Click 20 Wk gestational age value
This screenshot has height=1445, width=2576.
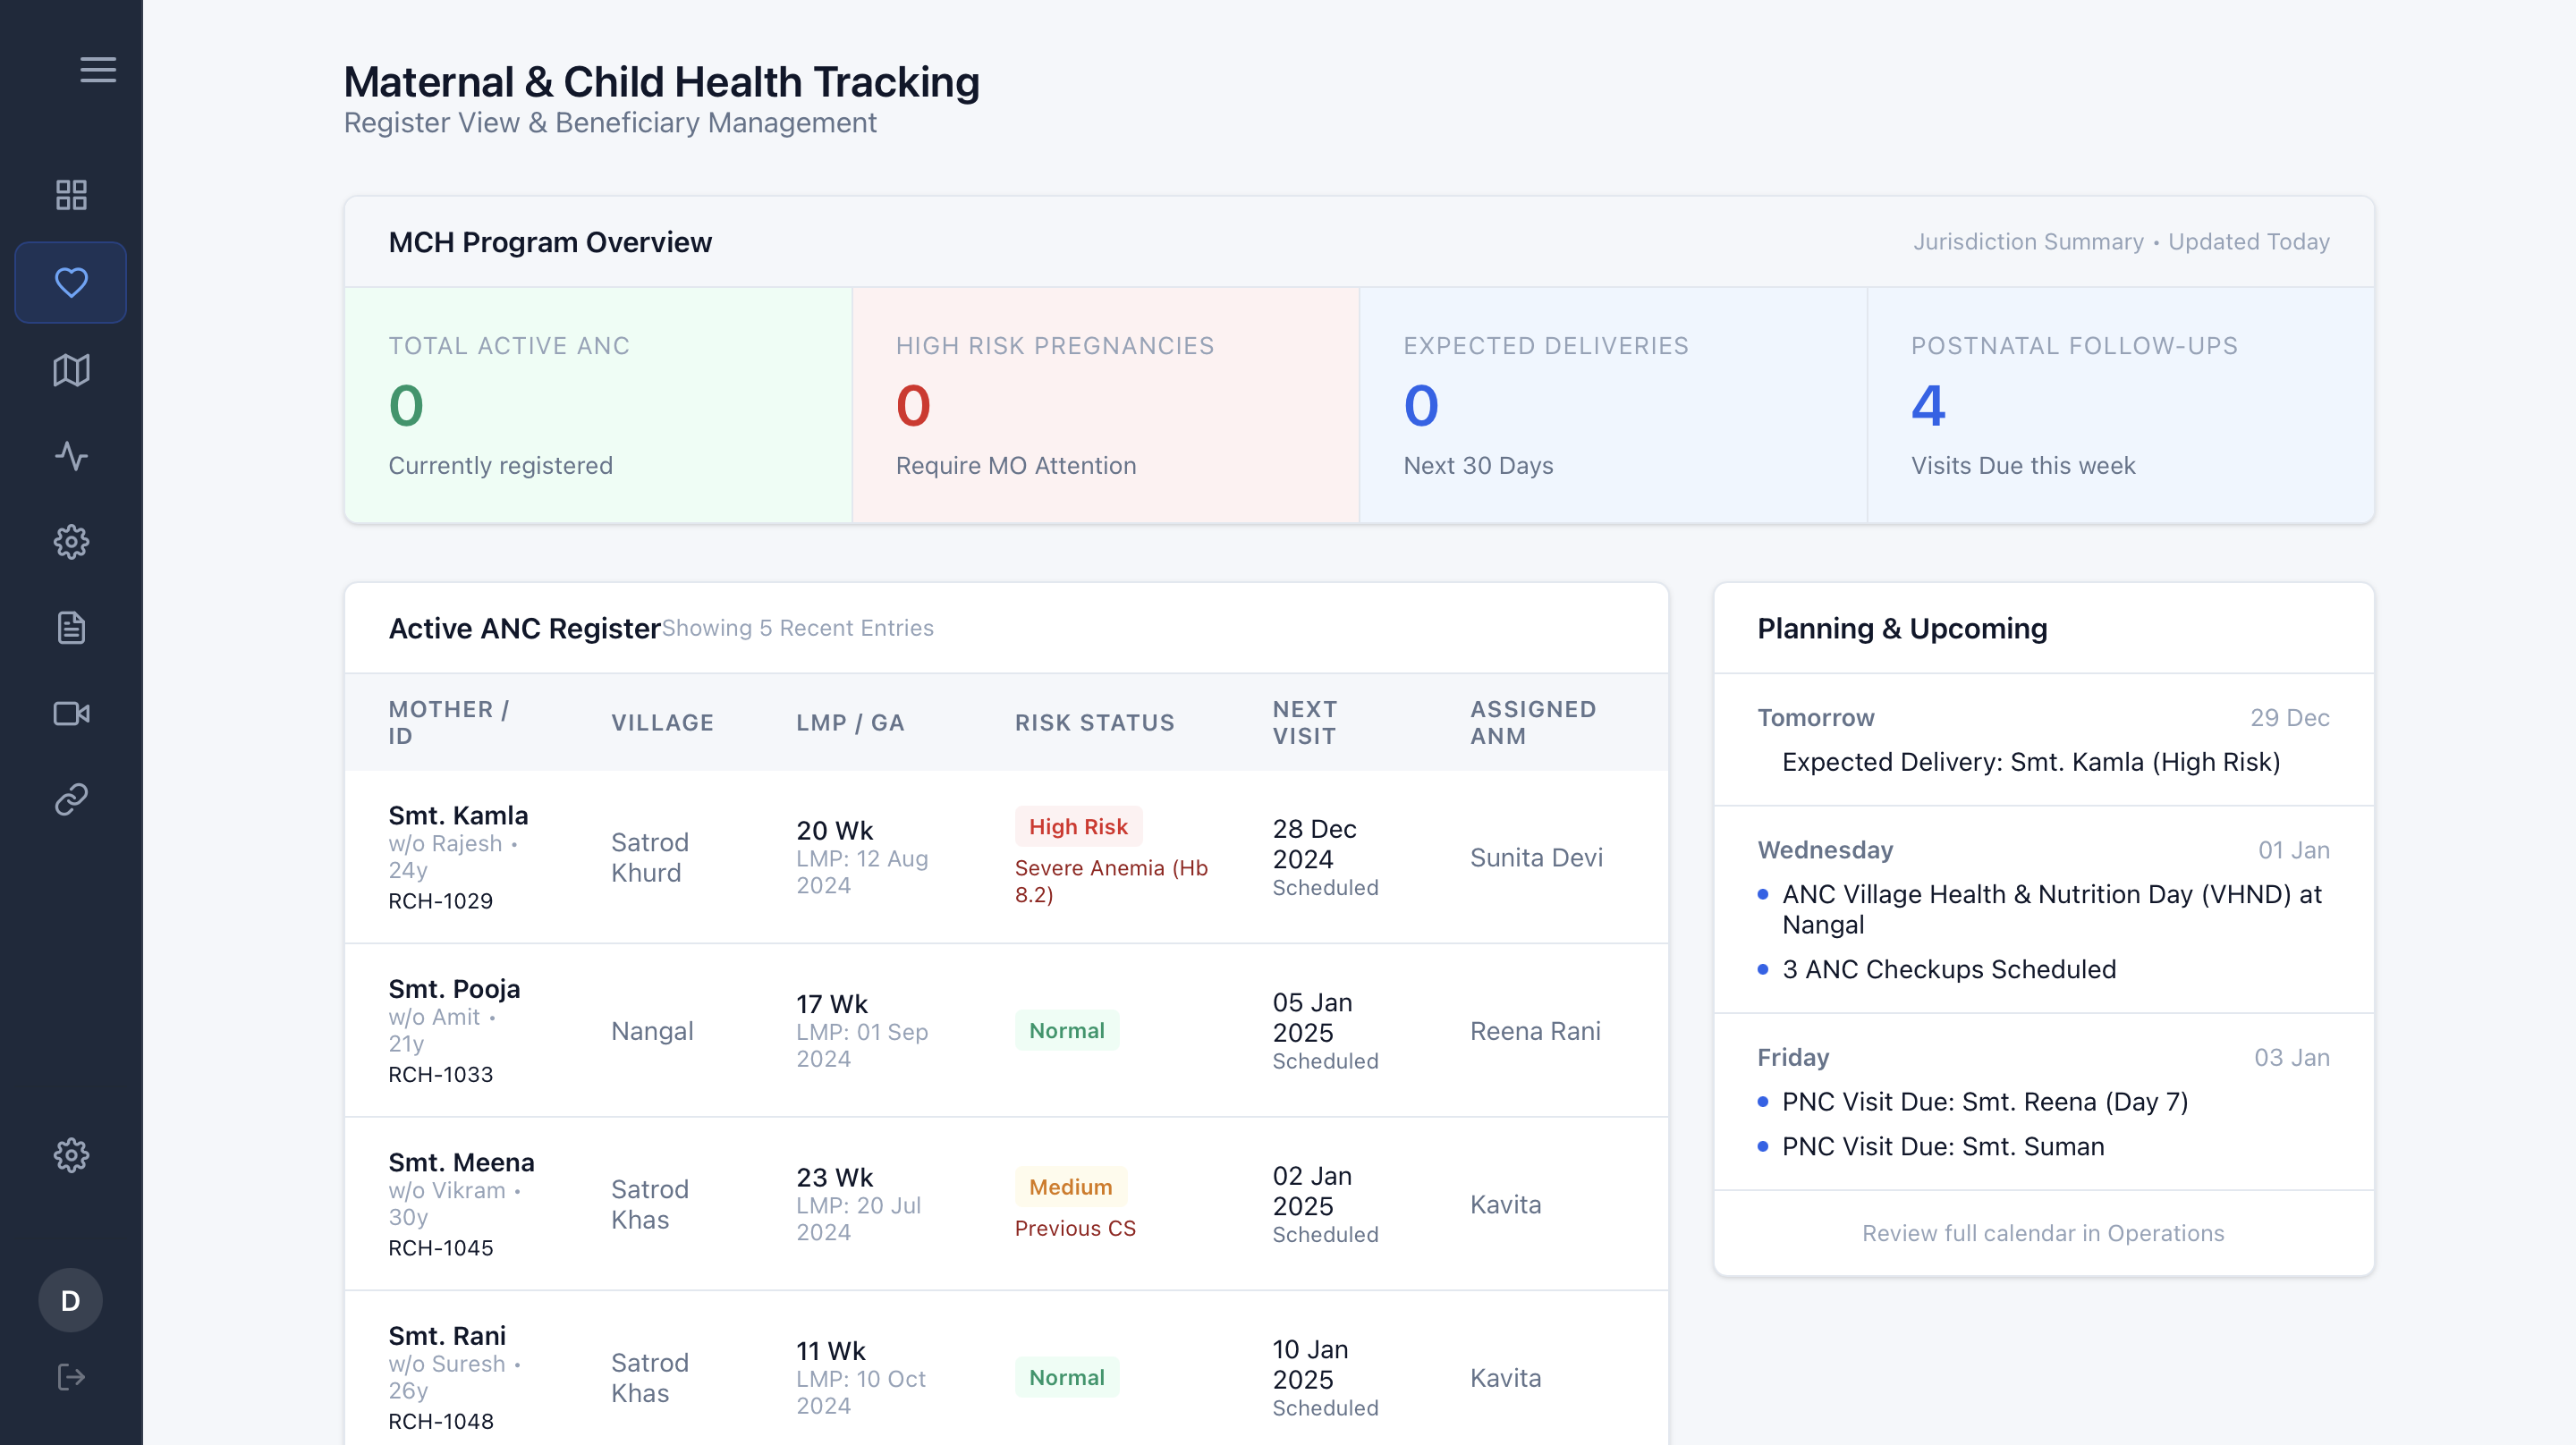pos(834,831)
